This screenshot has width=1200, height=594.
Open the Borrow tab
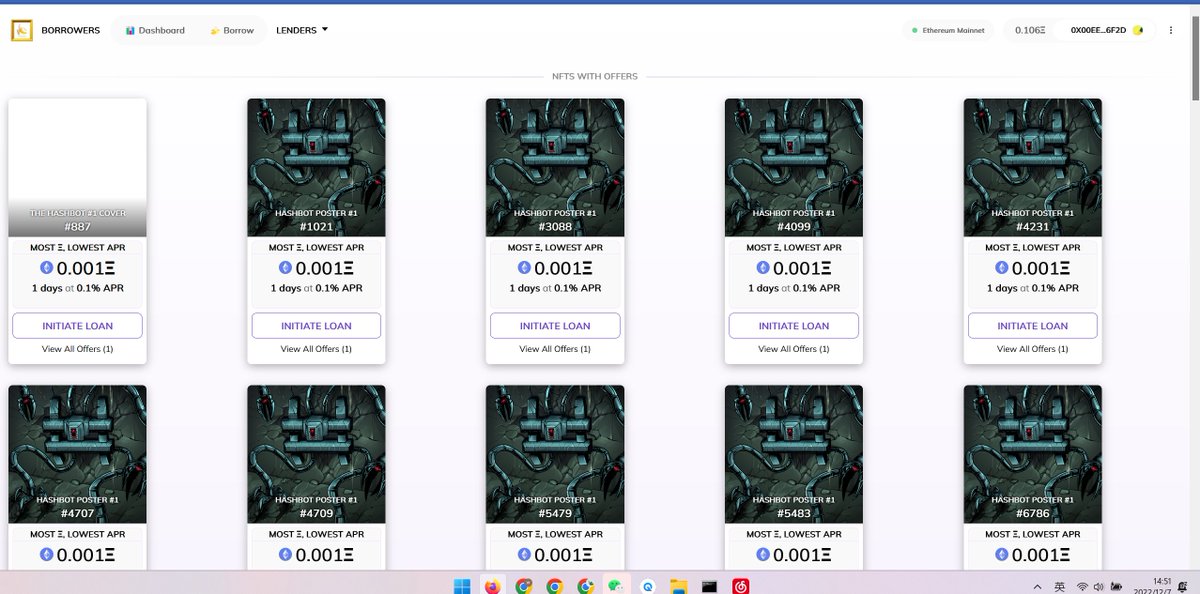[232, 31]
